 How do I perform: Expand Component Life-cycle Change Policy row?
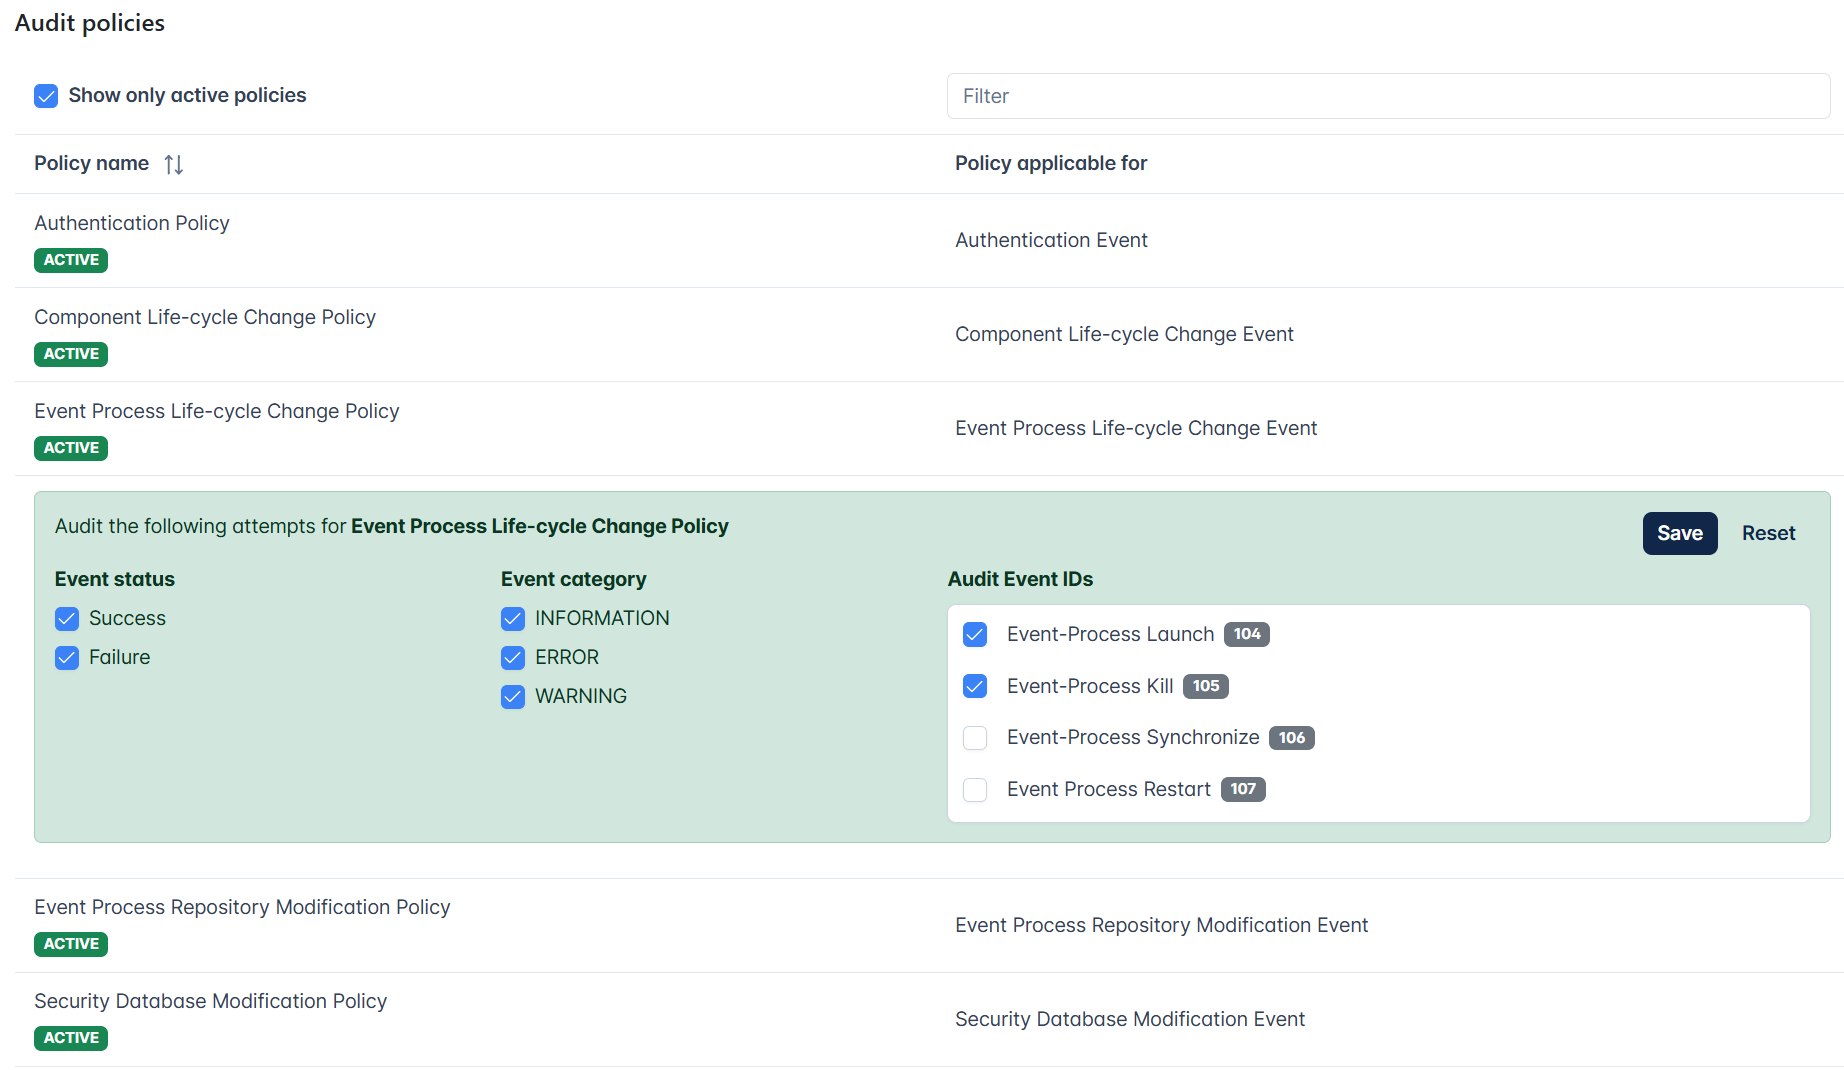coord(929,335)
